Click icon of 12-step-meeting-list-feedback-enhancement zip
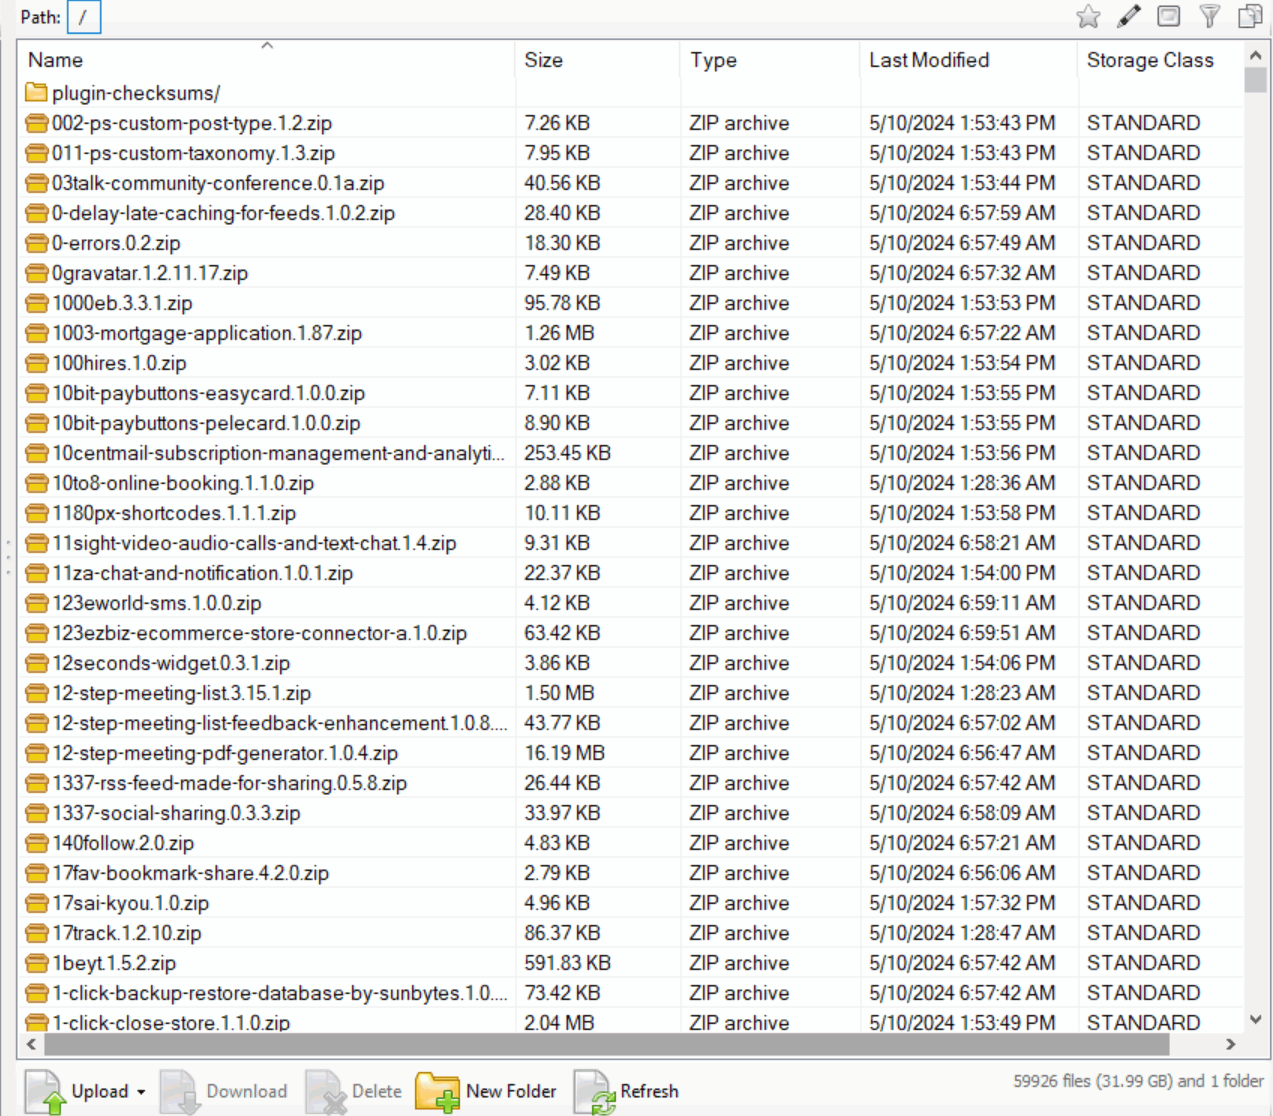This screenshot has width=1273, height=1116. click(x=37, y=723)
